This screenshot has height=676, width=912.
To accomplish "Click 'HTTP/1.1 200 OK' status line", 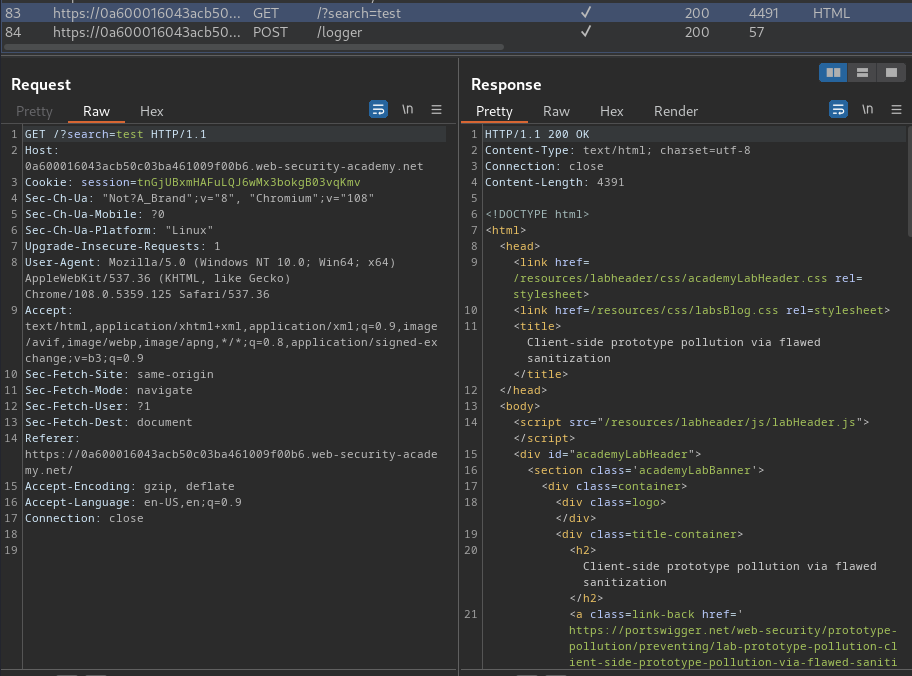I will (537, 134).
